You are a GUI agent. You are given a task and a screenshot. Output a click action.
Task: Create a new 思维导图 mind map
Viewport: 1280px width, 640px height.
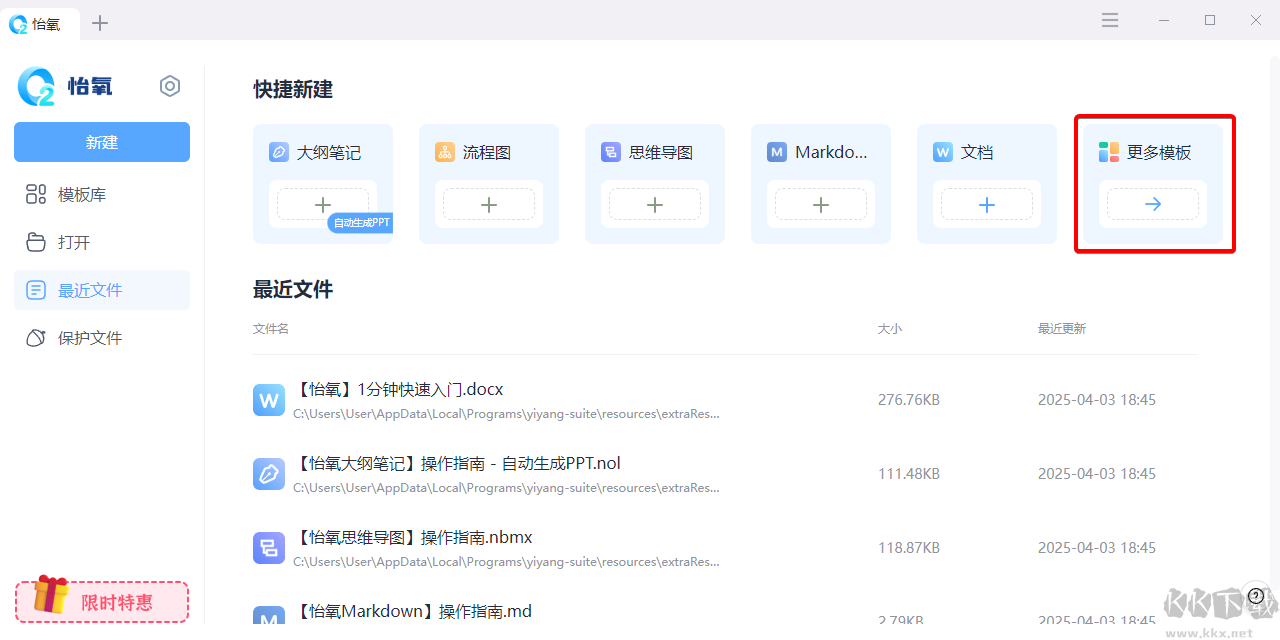coord(654,204)
